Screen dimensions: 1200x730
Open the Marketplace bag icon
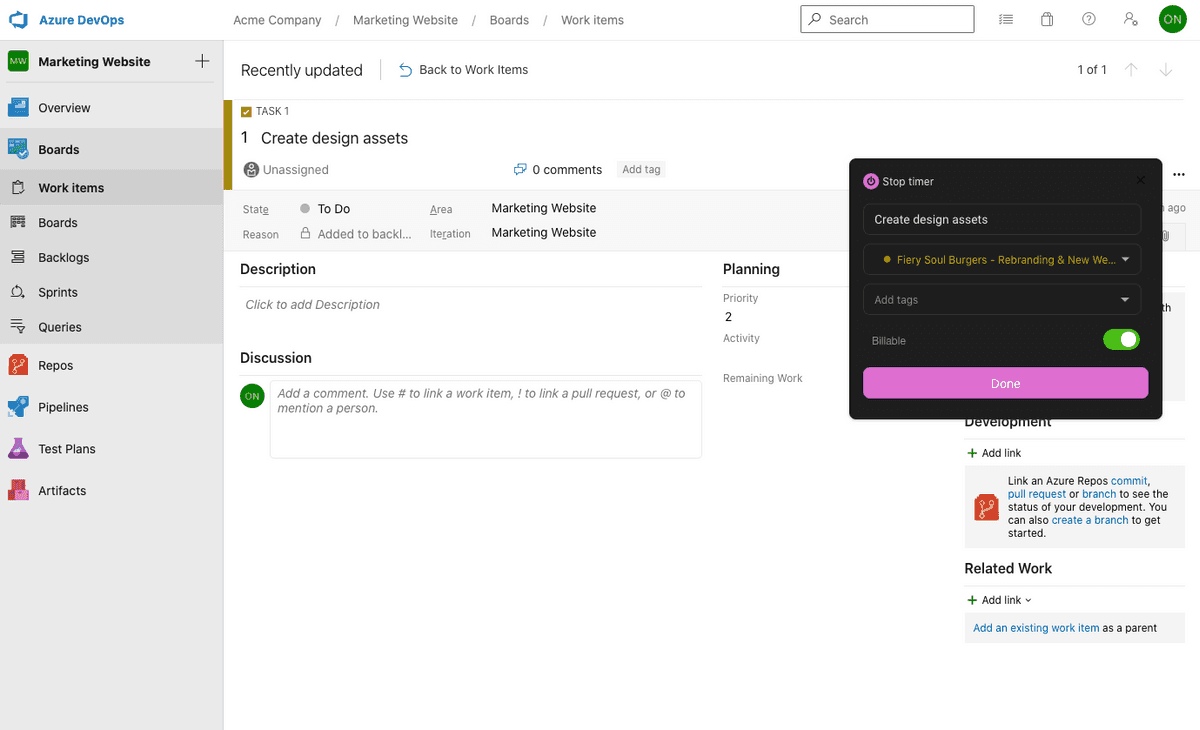[x=1046, y=19]
